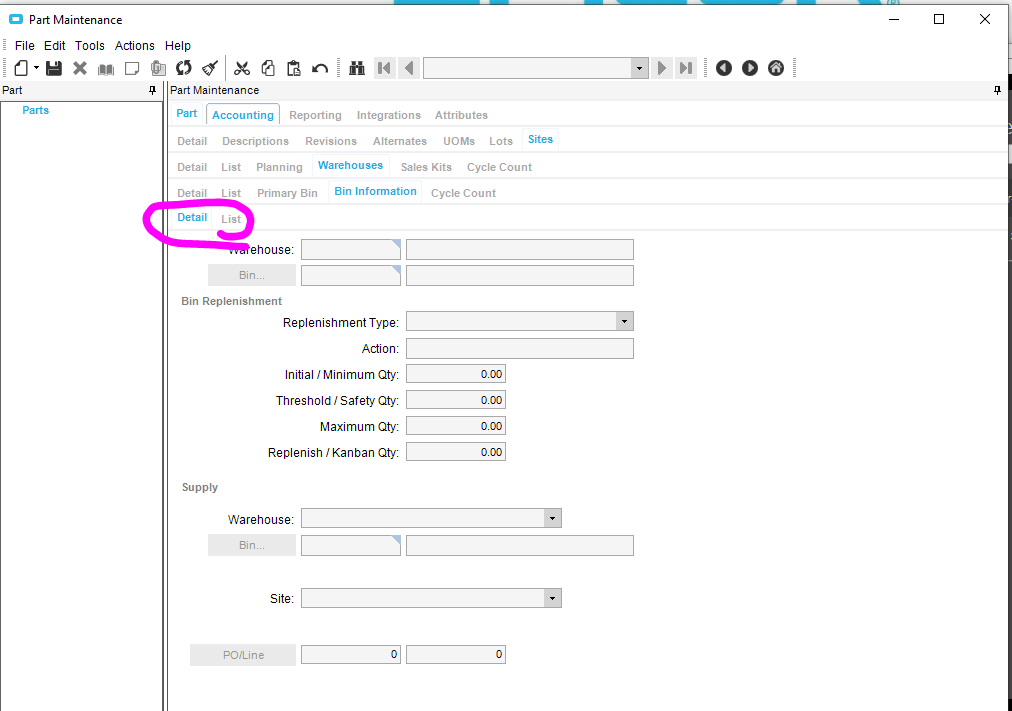The width and height of the screenshot is (1012, 711).
Task: Click the Delete X toolbar icon
Action: pos(80,68)
